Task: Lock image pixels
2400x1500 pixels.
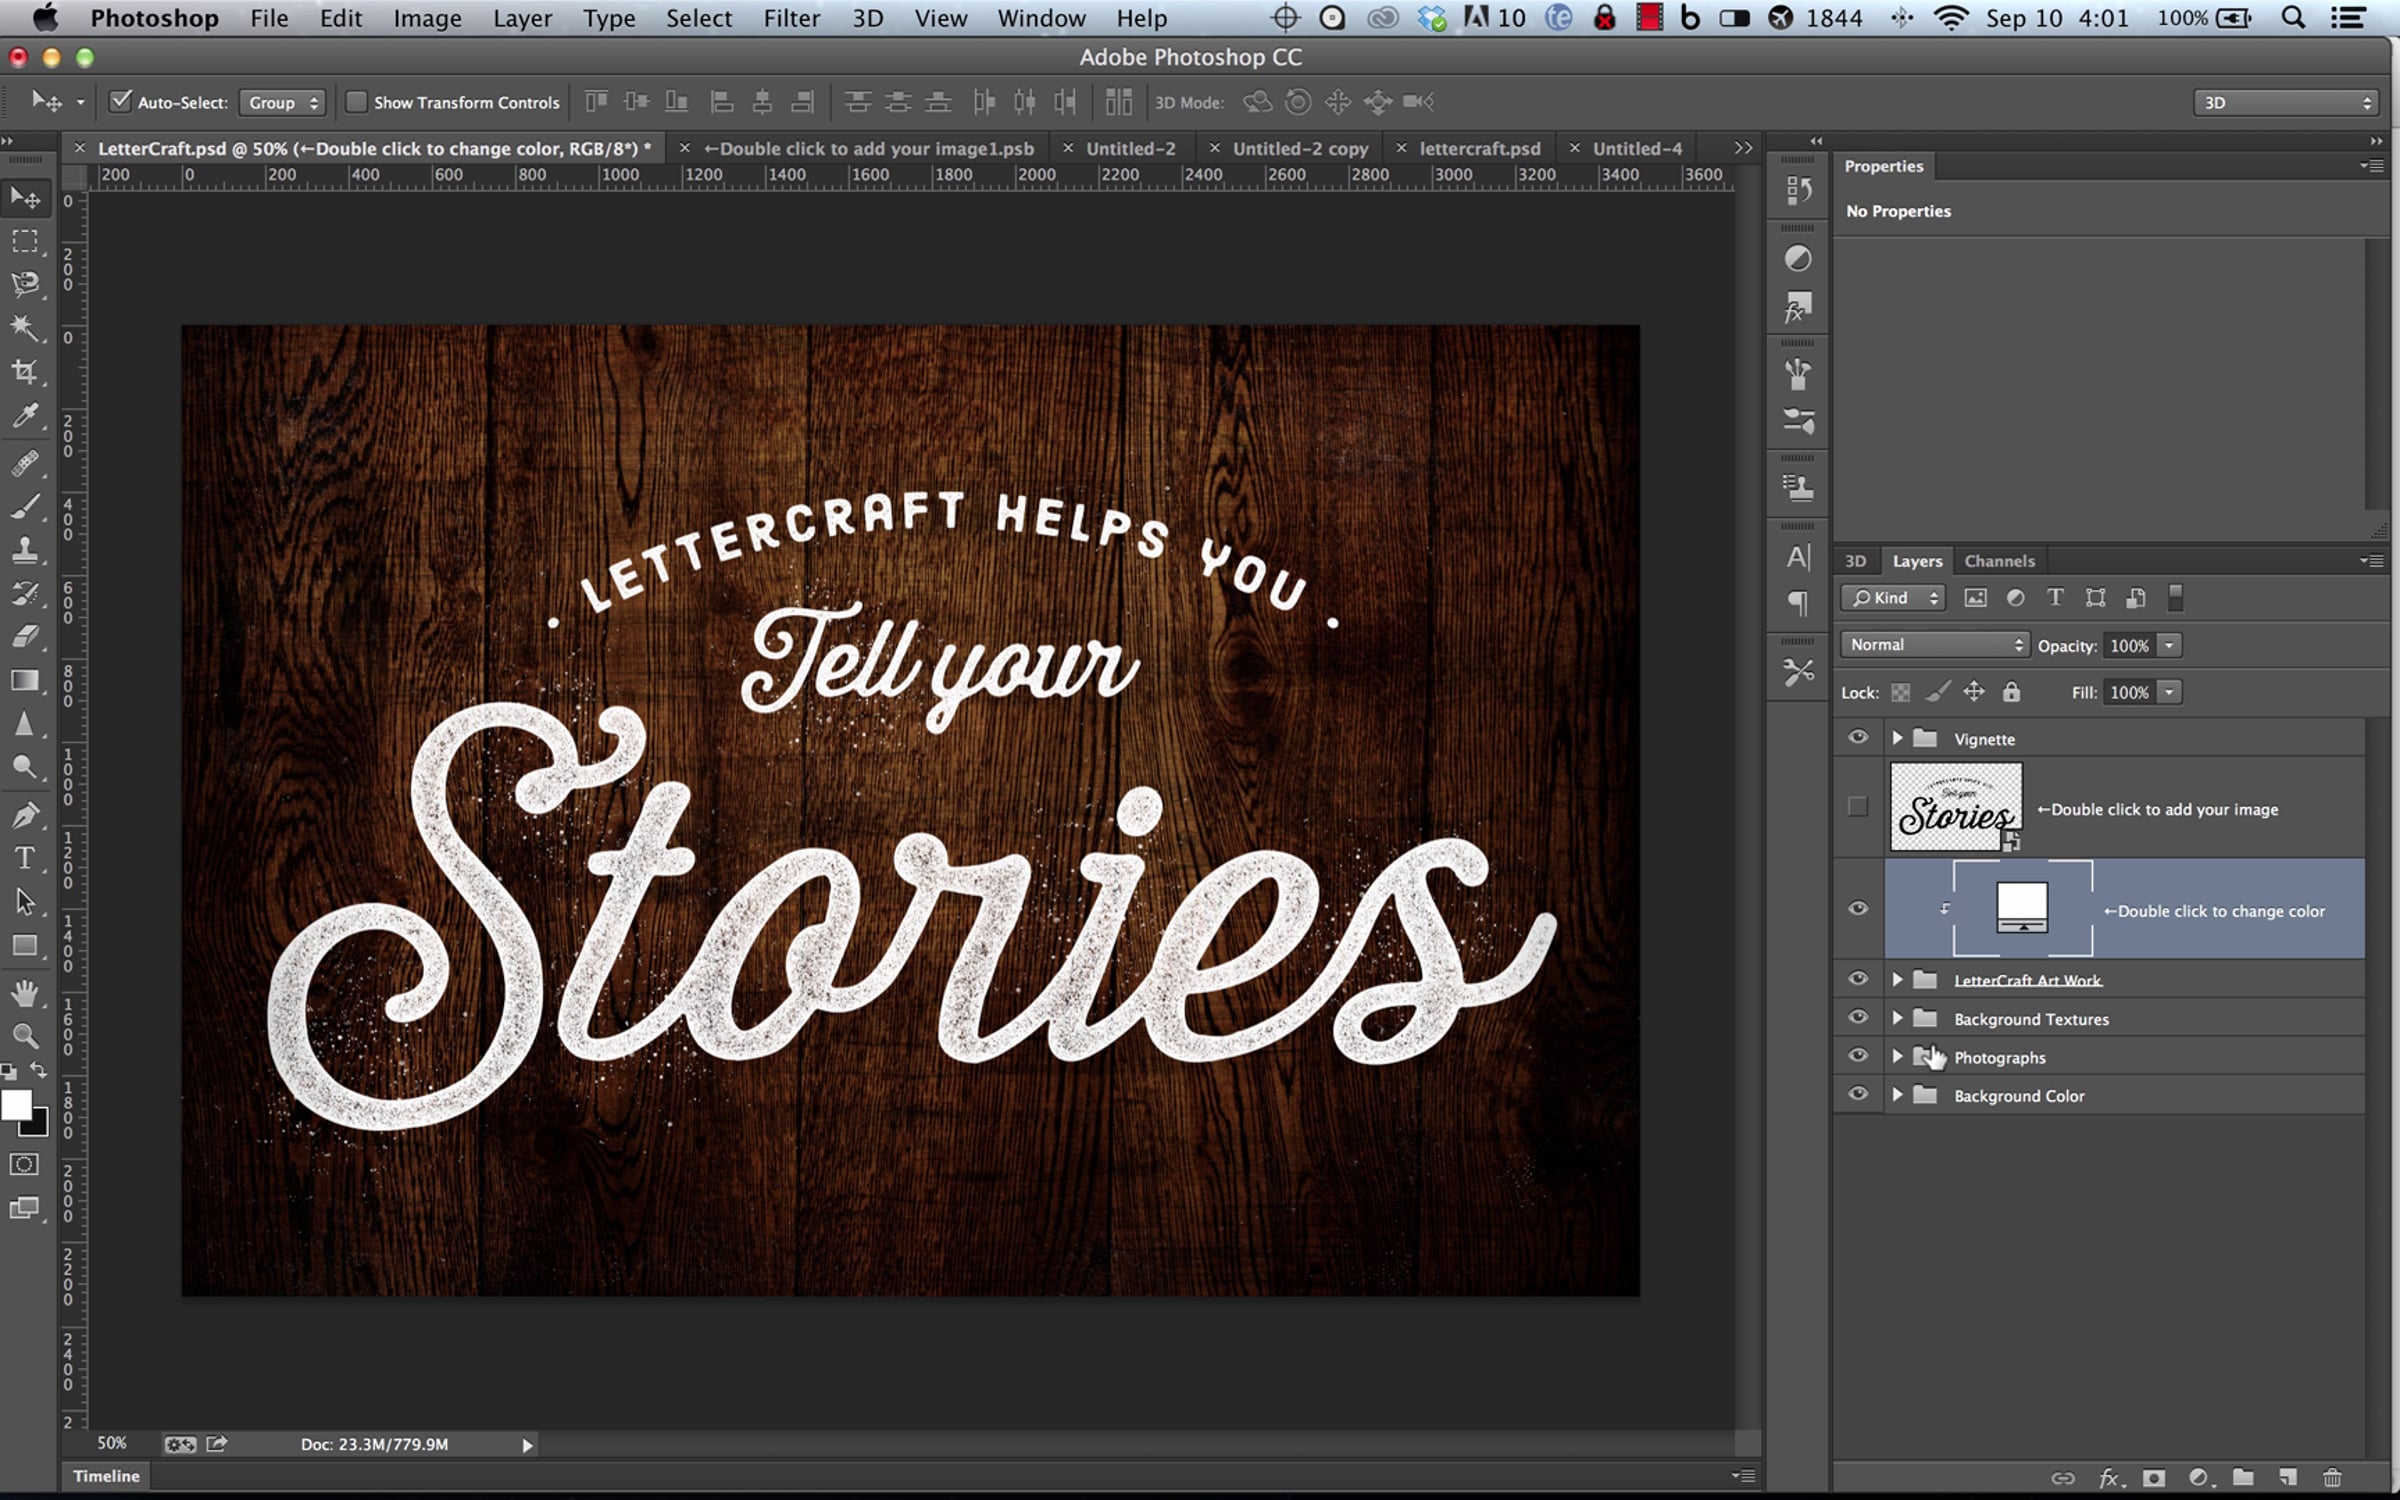Action: pos(1937,692)
